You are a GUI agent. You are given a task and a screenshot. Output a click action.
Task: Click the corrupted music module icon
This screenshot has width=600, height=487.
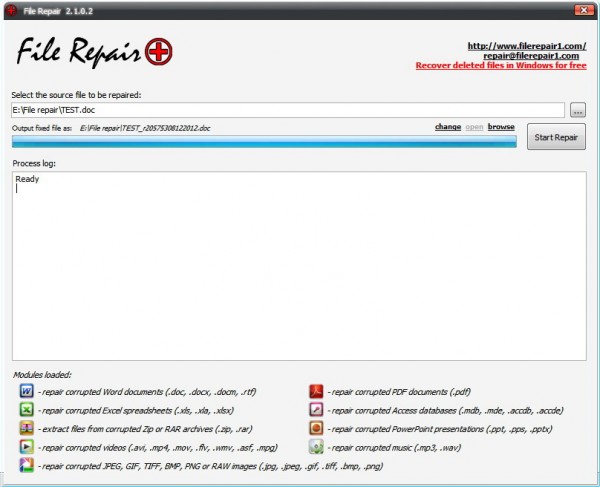(x=316, y=447)
